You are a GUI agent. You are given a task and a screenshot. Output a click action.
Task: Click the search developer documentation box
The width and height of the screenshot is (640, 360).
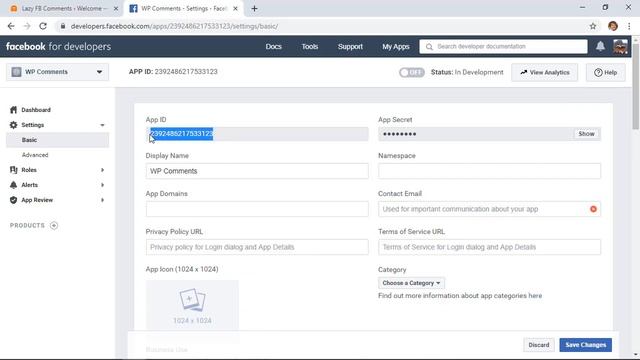pyautogui.click(x=503, y=47)
